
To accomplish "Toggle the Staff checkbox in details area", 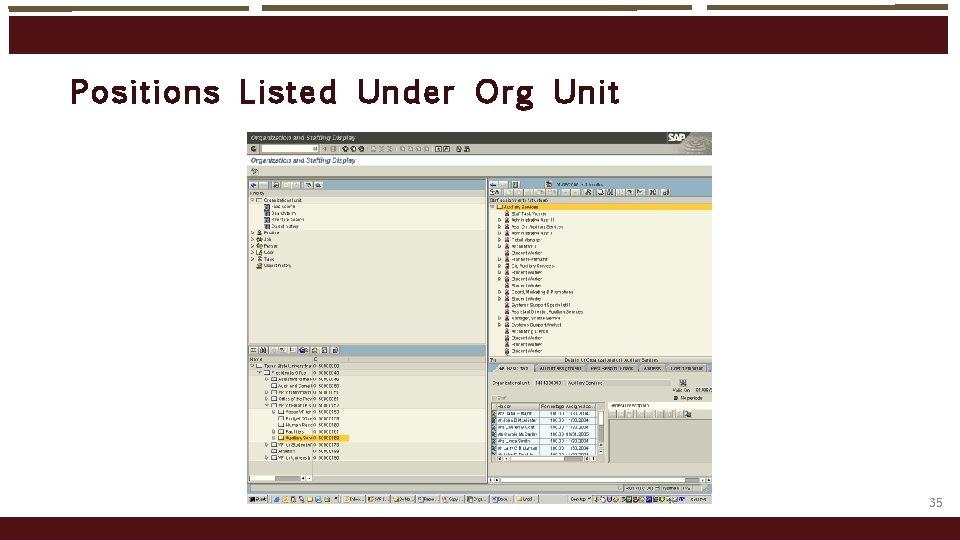I will [x=495, y=398].
